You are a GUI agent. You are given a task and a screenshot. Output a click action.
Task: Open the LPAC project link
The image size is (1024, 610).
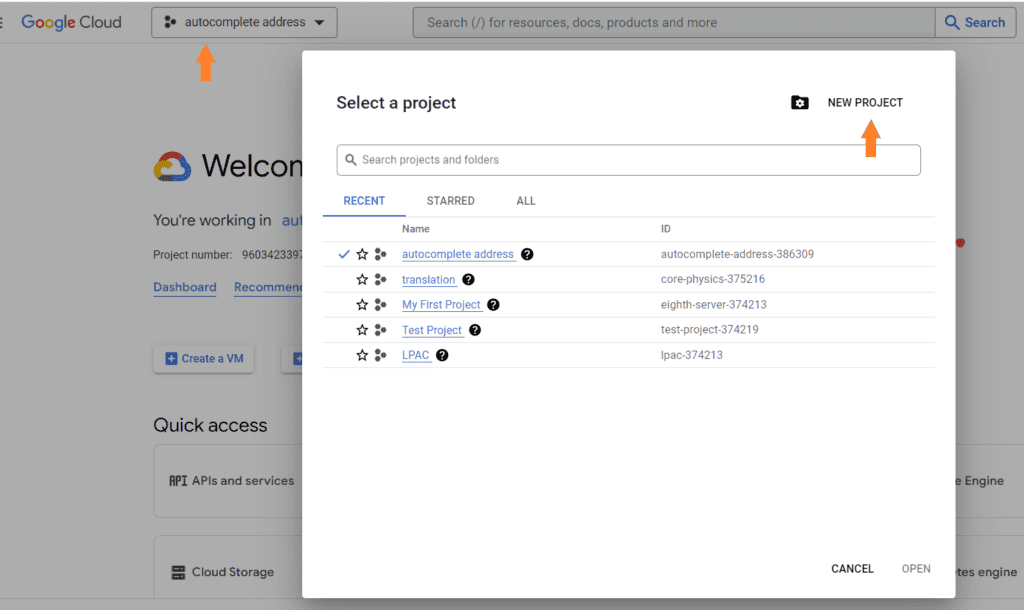(x=415, y=355)
